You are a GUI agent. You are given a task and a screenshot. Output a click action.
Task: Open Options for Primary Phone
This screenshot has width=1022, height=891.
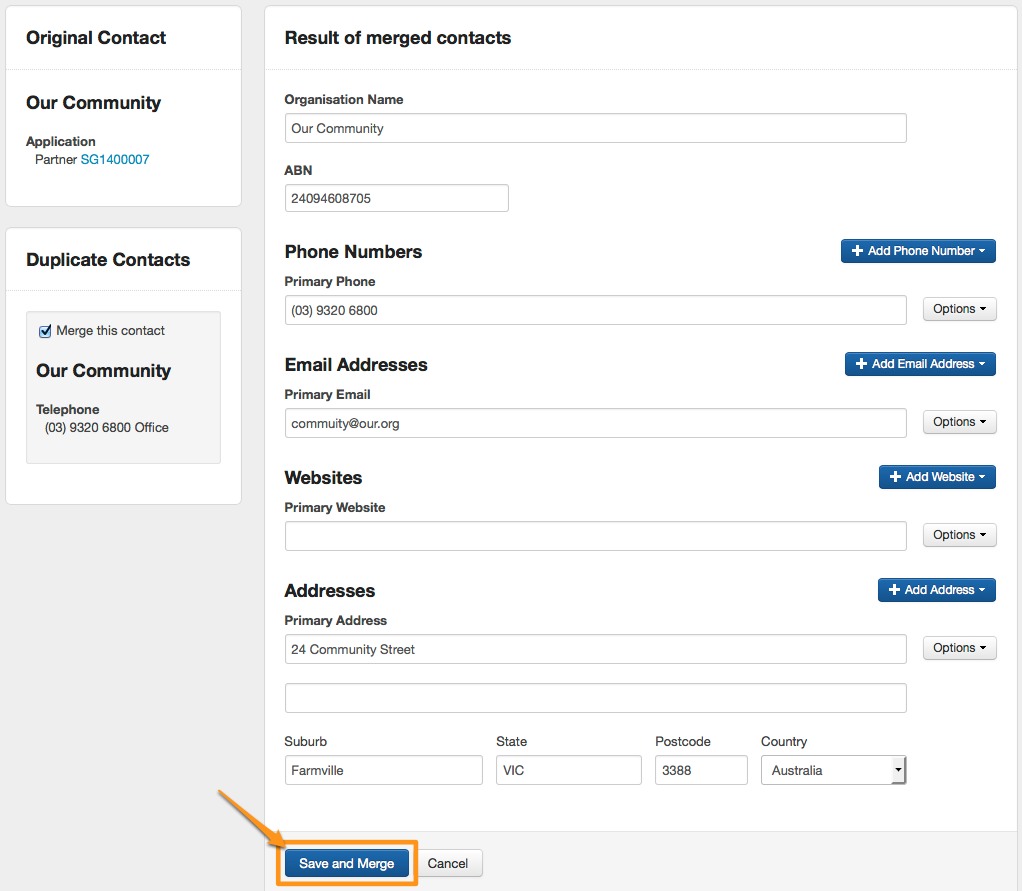coord(959,309)
